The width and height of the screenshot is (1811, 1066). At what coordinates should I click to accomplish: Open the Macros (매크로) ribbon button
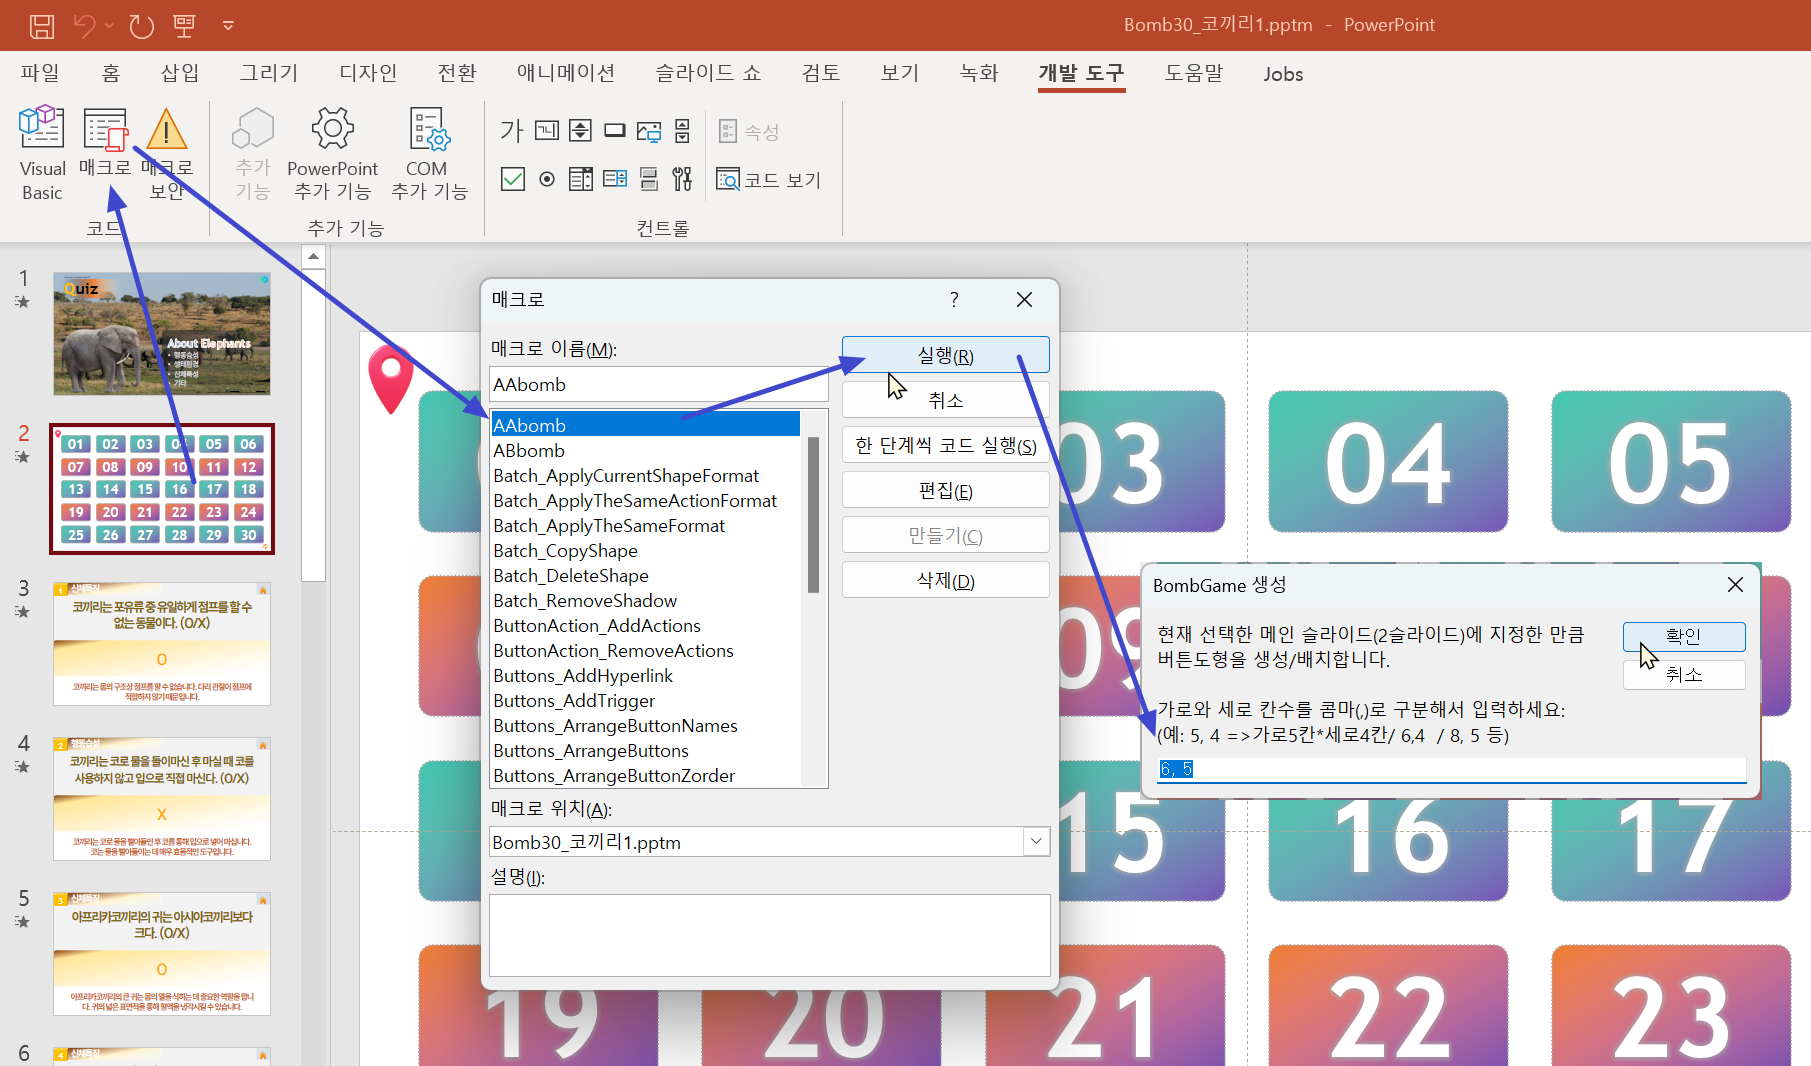pos(105,143)
